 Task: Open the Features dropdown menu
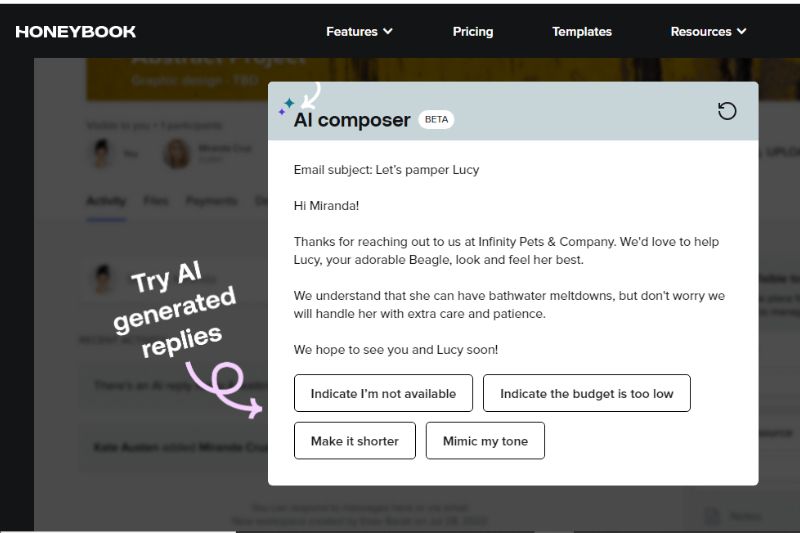click(x=359, y=32)
